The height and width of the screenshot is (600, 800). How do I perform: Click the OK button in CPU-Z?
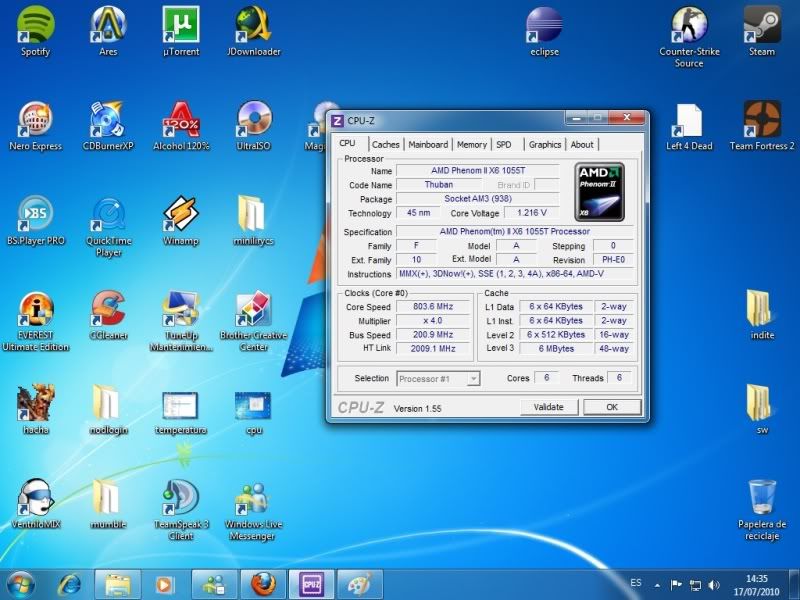(612, 407)
